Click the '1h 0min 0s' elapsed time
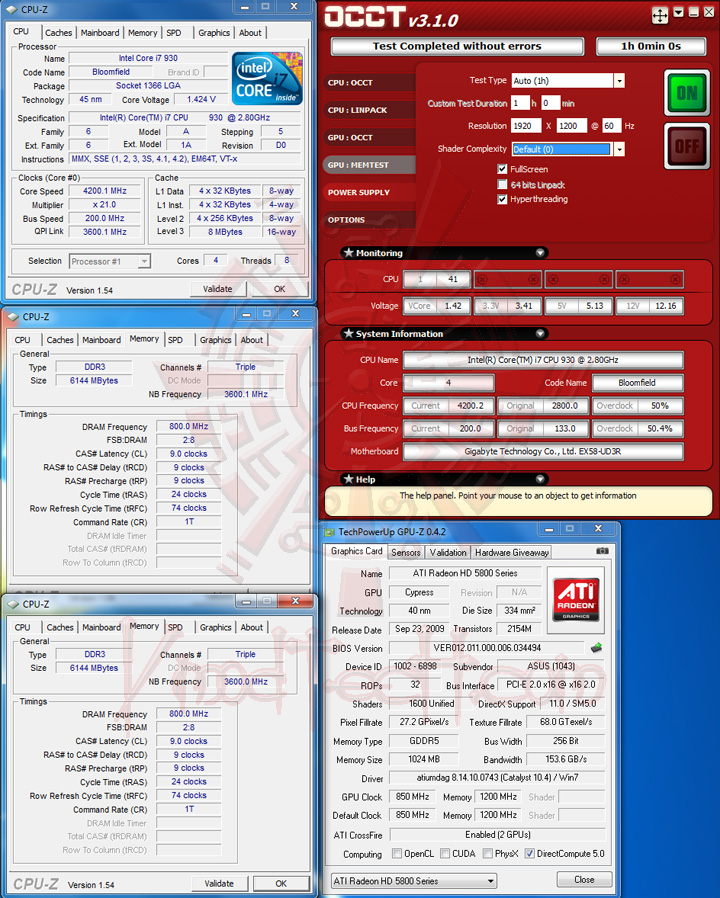Screen dimensions: 720x898 point(651,46)
